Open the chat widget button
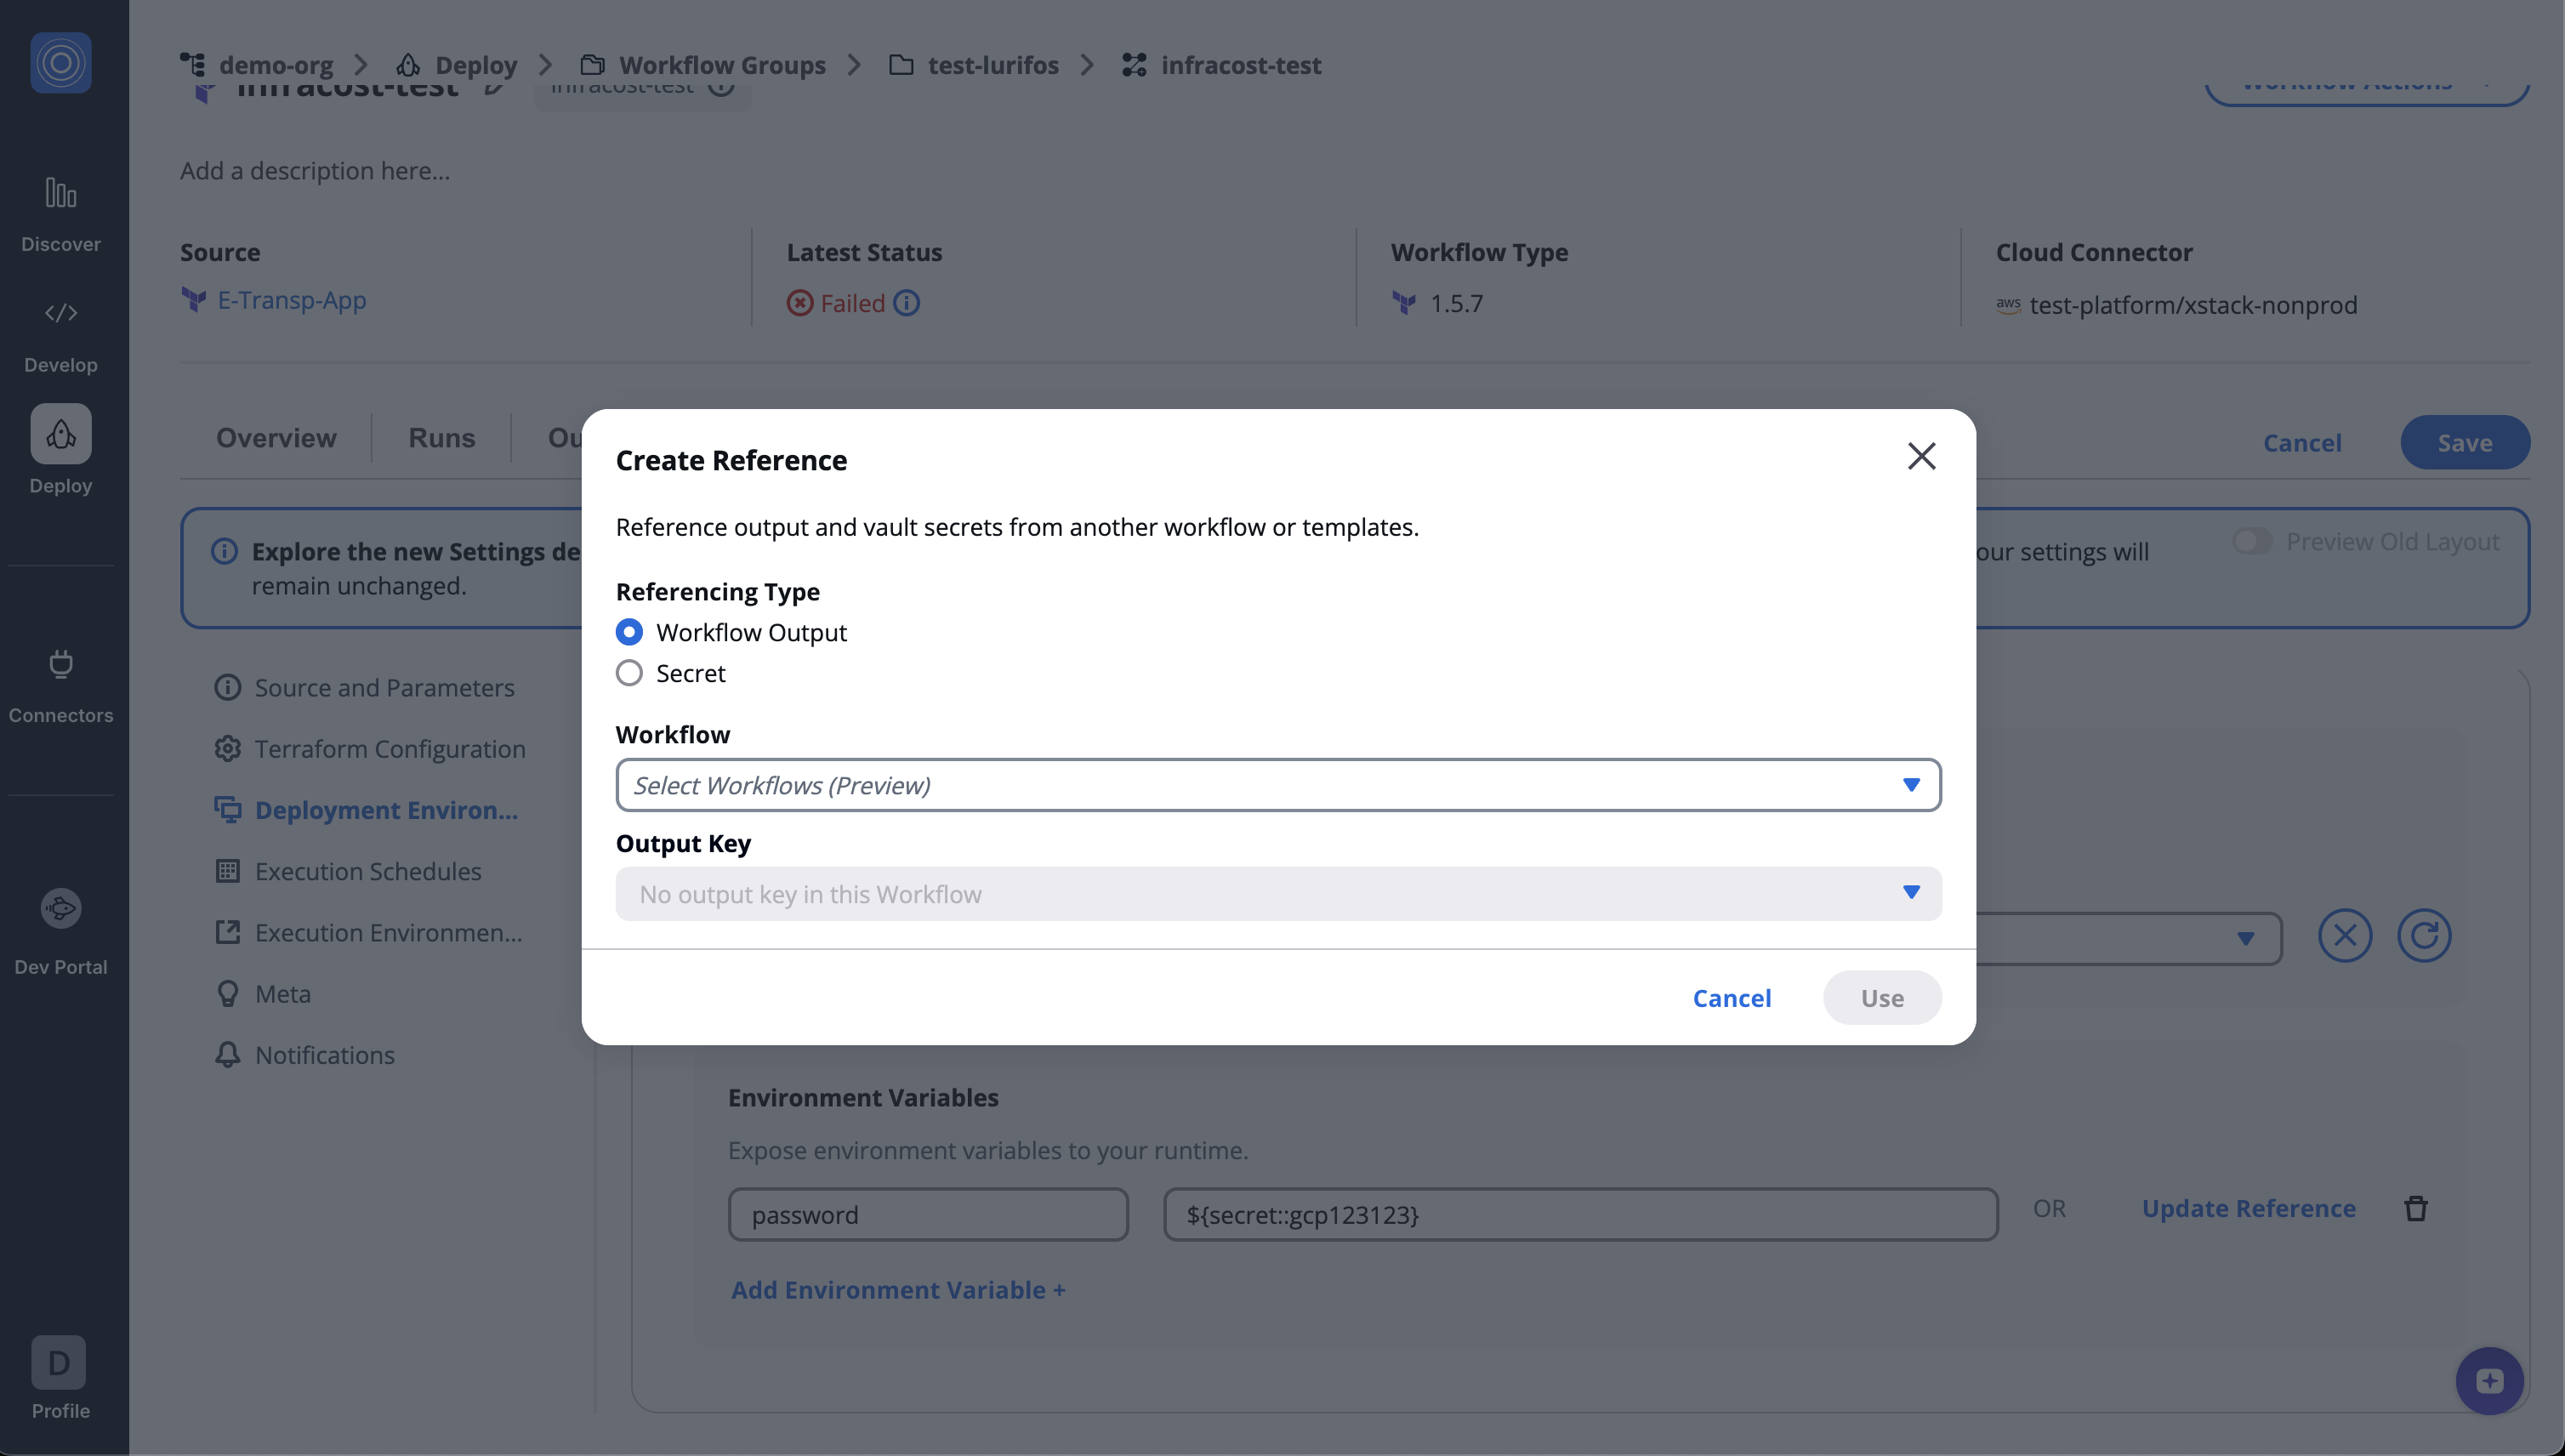Viewport: 2565px width, 1456px height. coord(2489,1381)
